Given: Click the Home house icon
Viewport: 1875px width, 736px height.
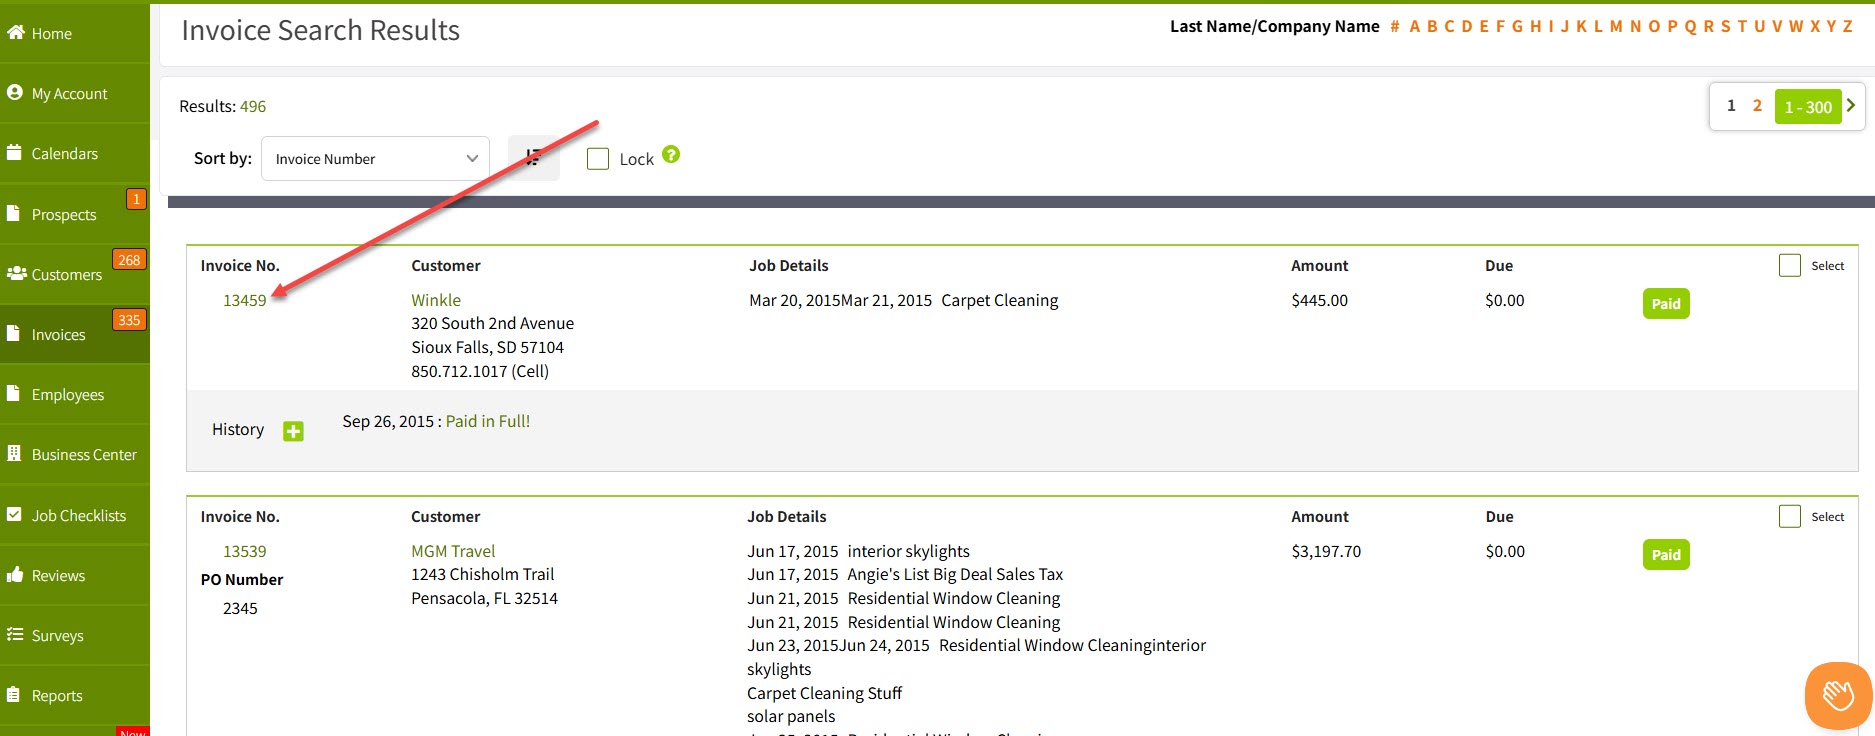Looking at the screenshot, I should 15,32.
